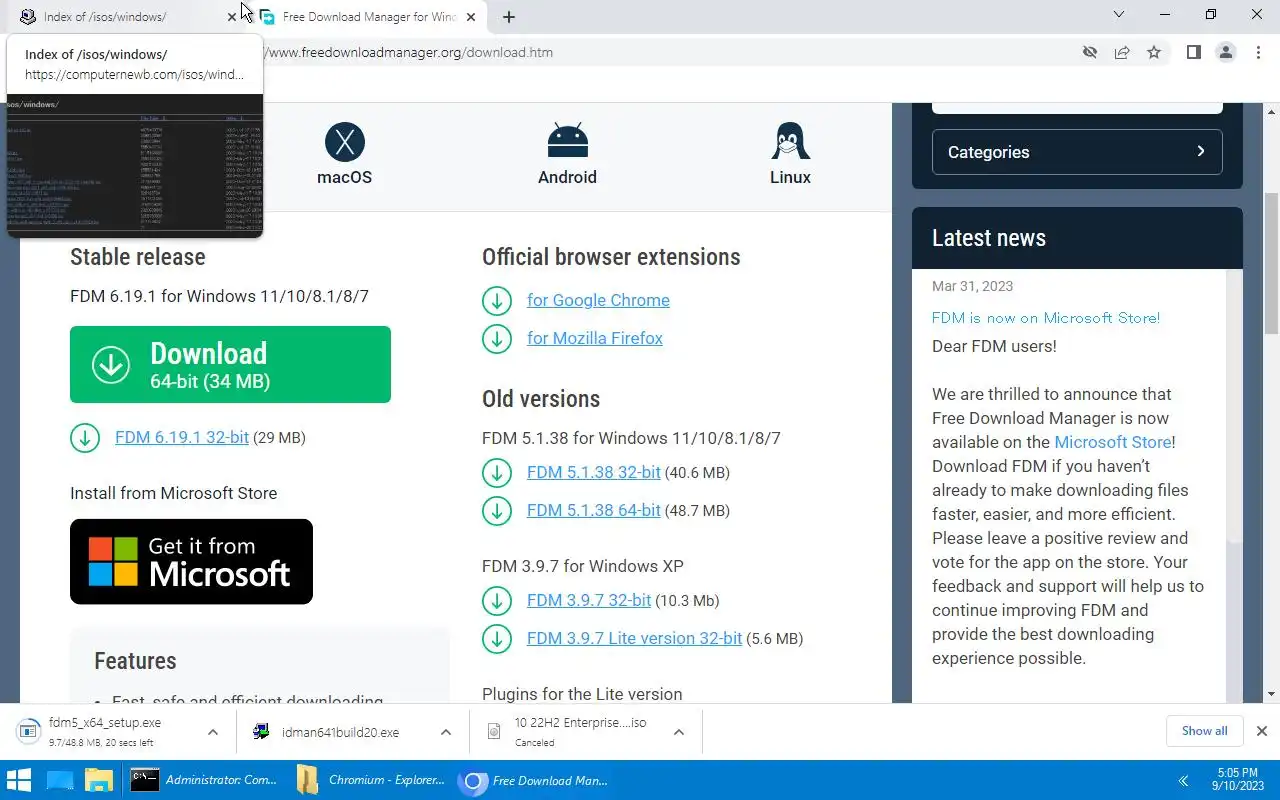The image size is (1280, 800).
Task: Click the address bar URL
Action: pyautogui.click(x=411, y=52)
